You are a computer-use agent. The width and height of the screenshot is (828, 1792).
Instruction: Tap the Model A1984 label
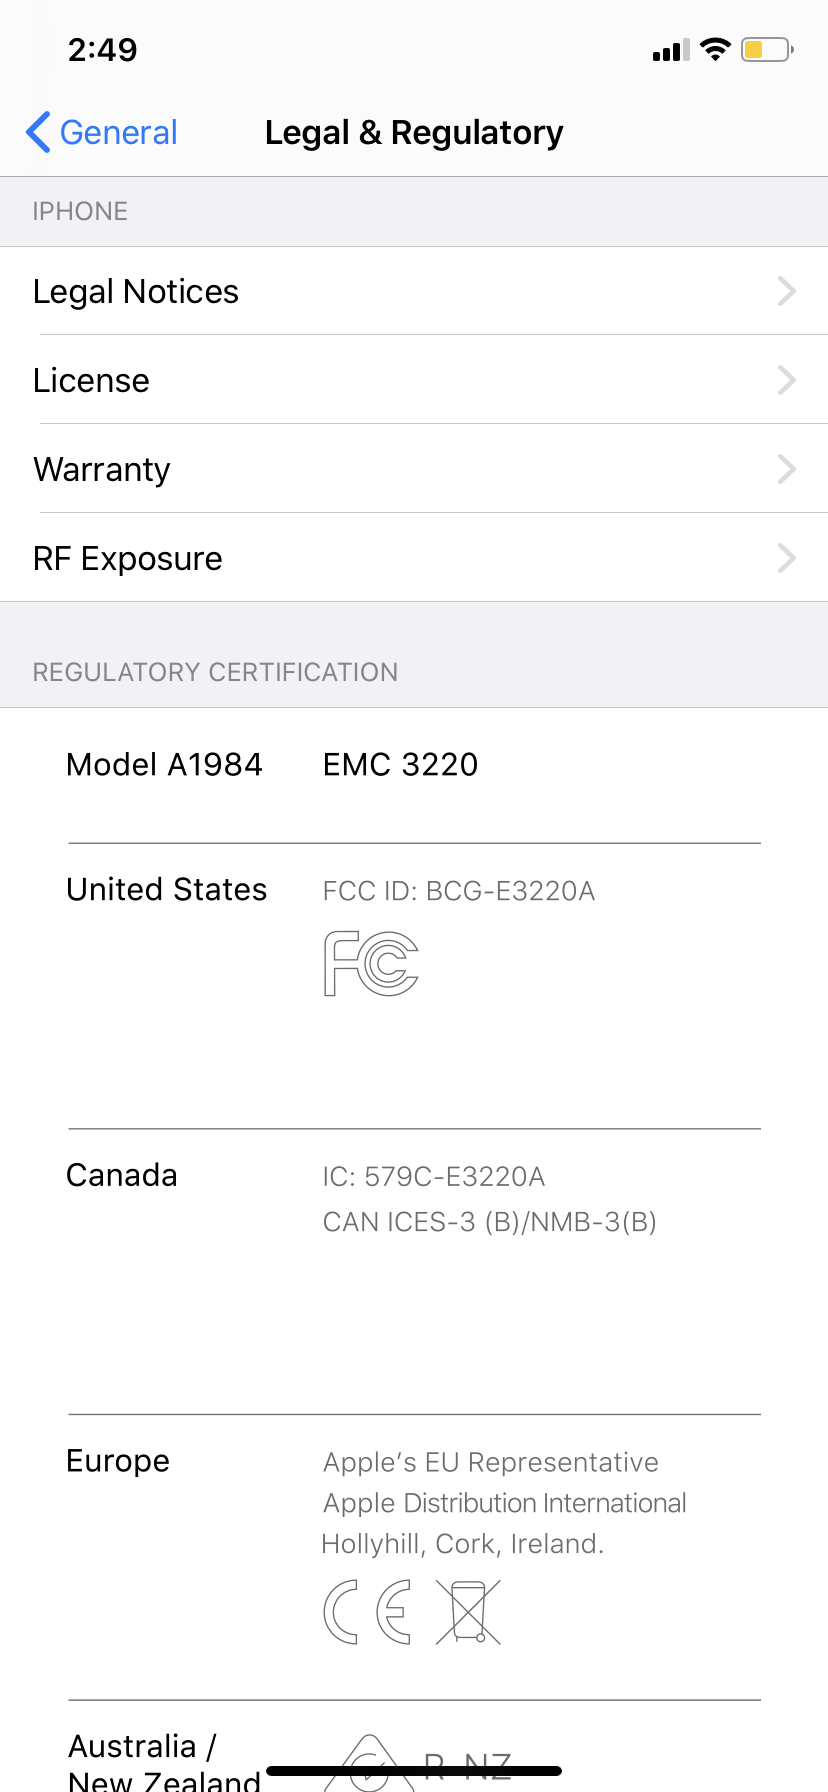point(164,765)
